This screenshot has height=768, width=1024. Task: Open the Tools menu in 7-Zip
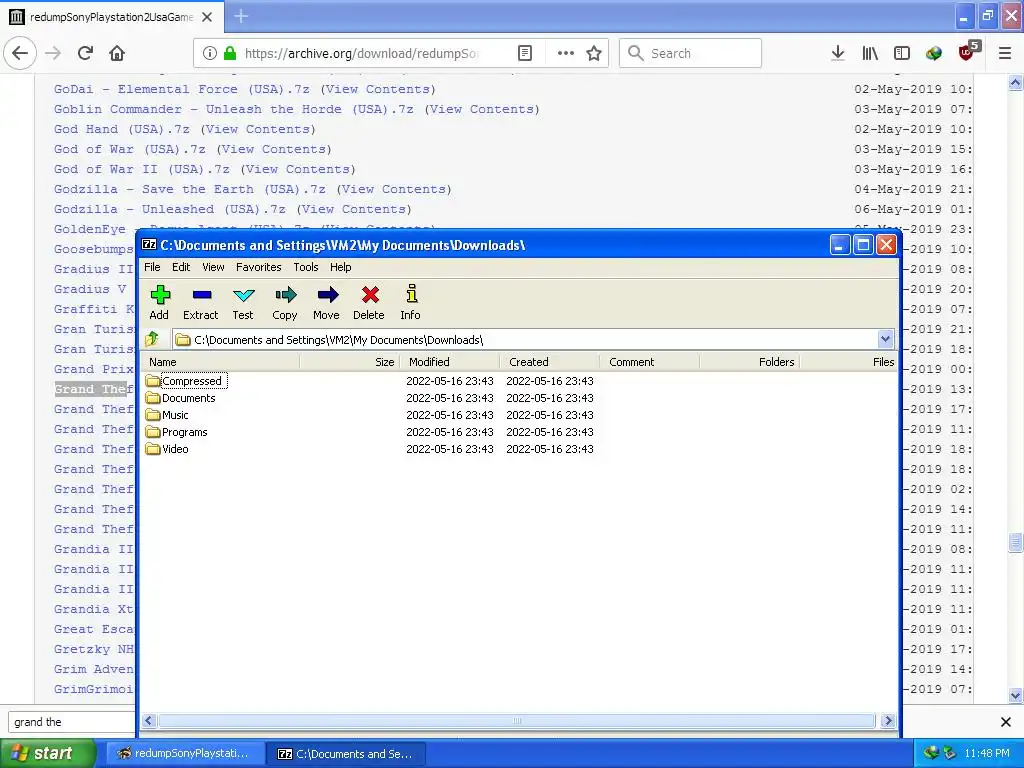(x=306, y=266)
